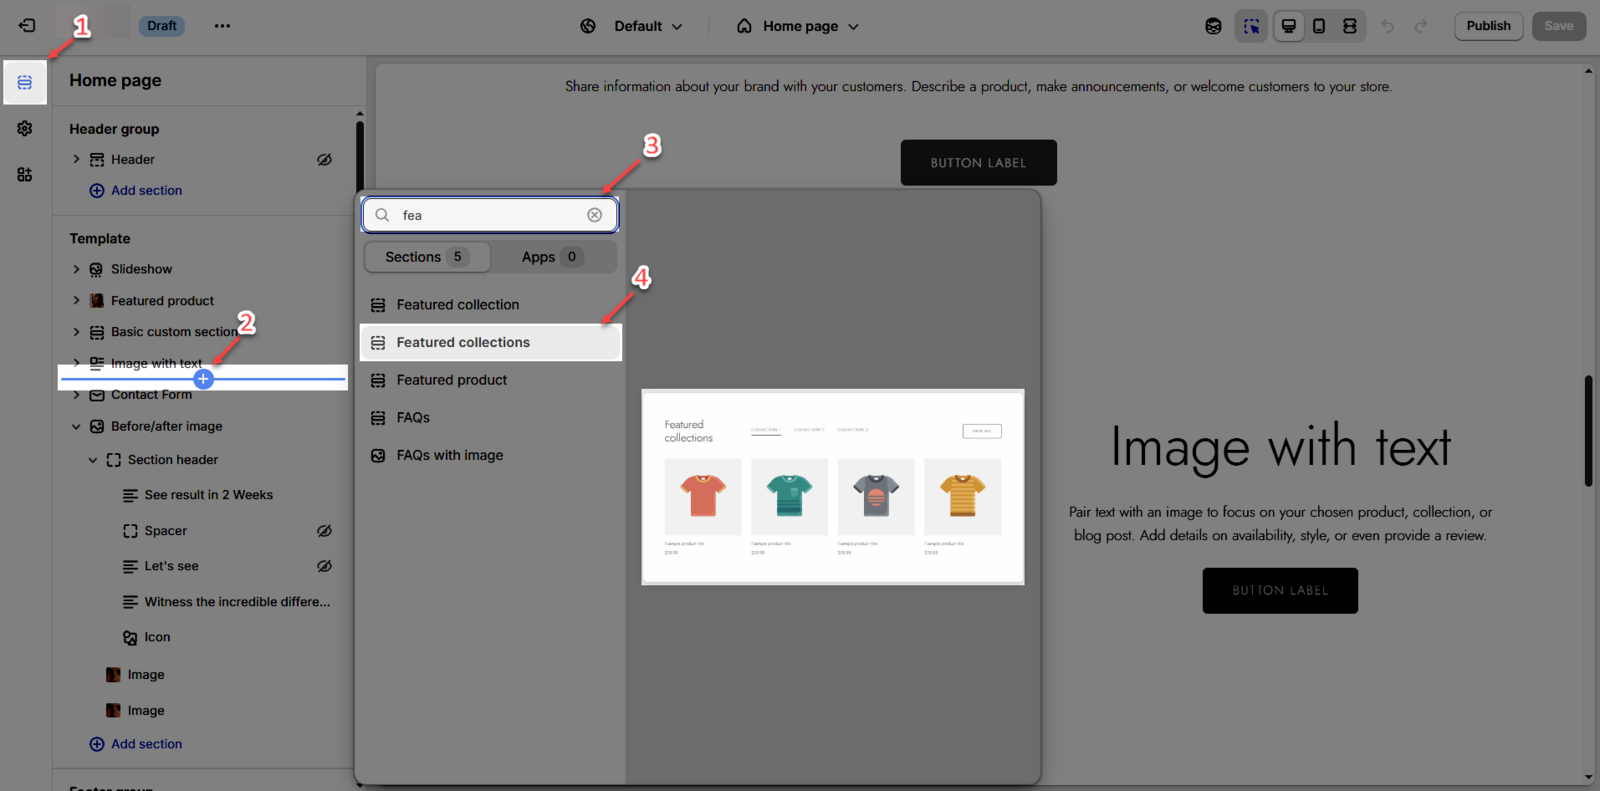Expand the Slideshow section
The height and width of the screenshot is (791, 1600).
pos(76,269)
